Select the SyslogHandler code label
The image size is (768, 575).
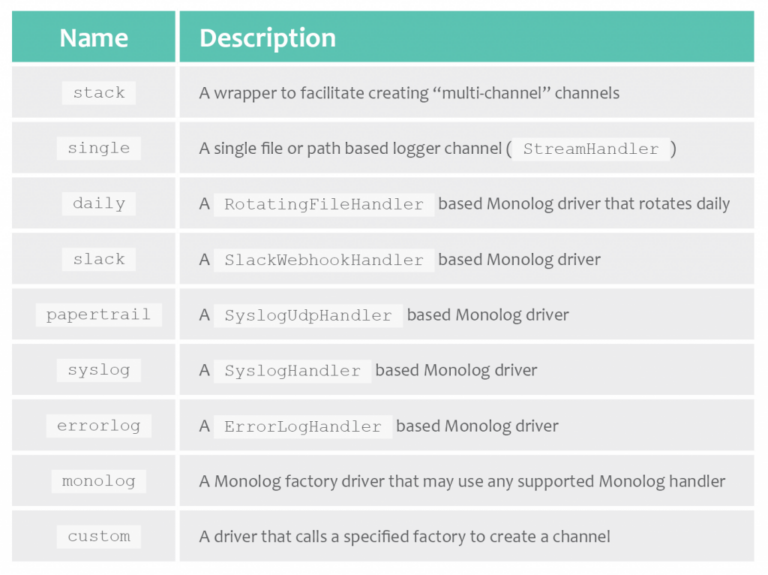292,371
